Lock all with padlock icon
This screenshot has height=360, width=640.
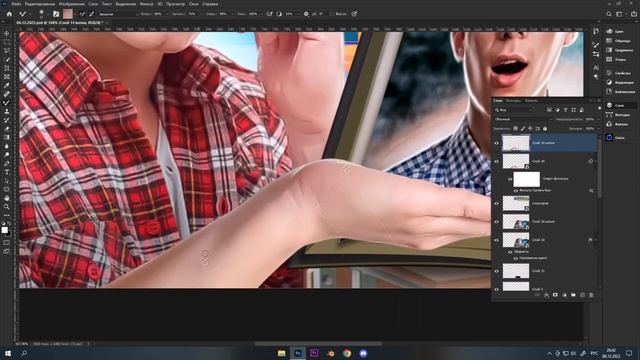545,129
